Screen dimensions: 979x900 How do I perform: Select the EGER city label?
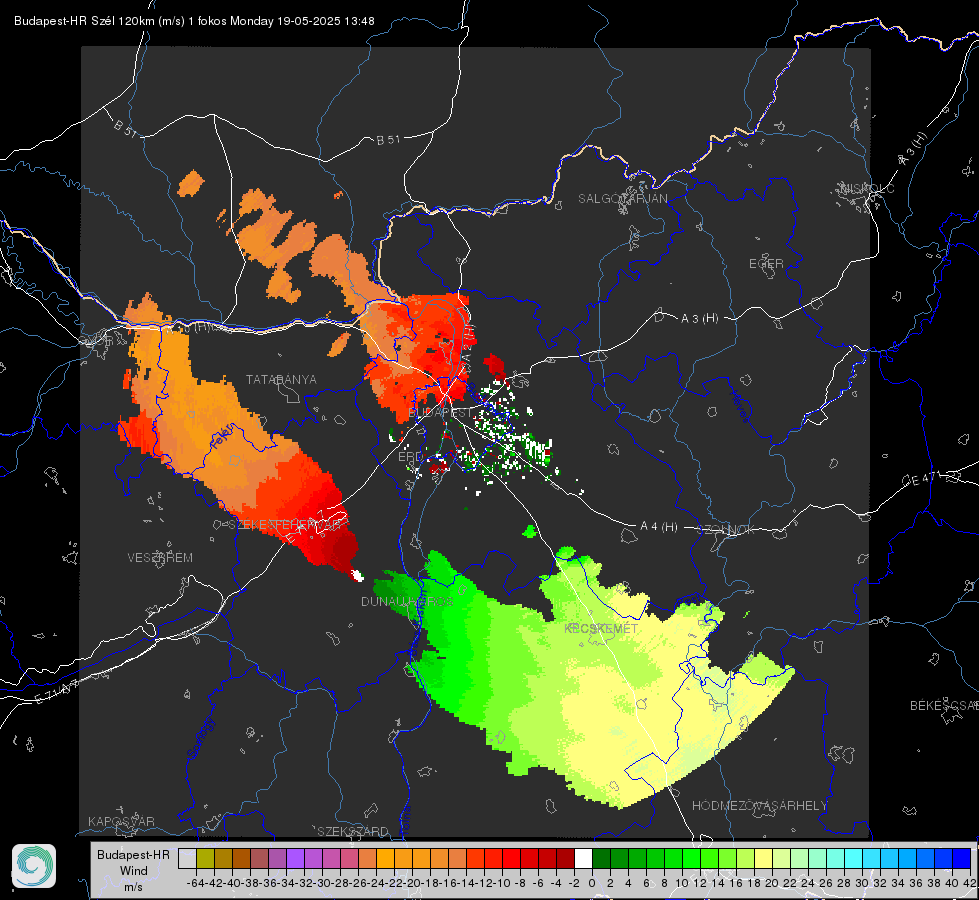tap(766, 264)
